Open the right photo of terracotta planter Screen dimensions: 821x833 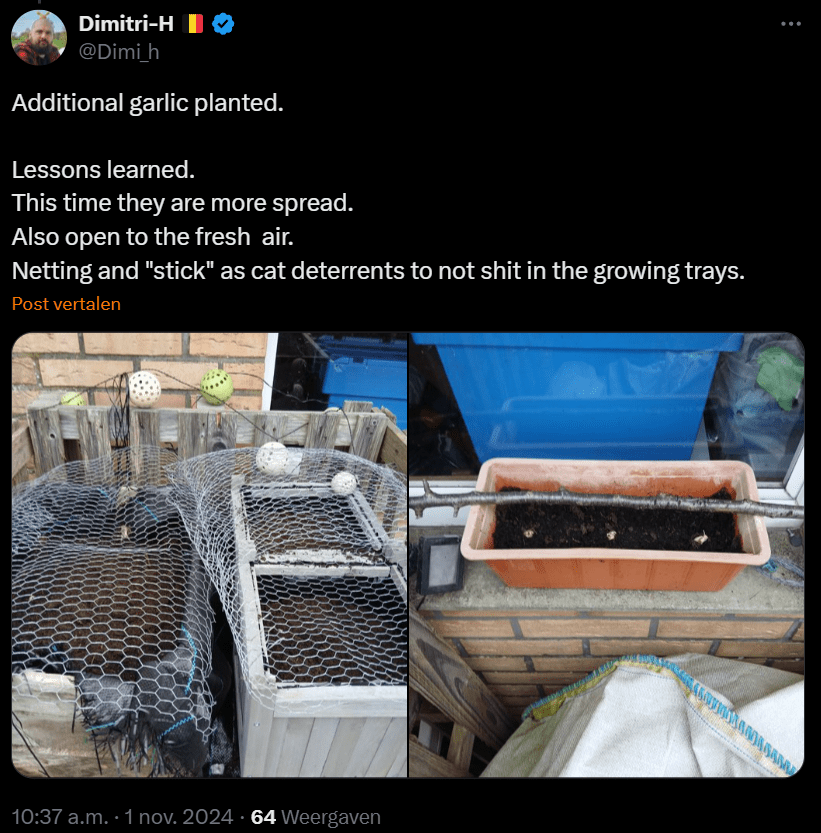pos(607,555)
